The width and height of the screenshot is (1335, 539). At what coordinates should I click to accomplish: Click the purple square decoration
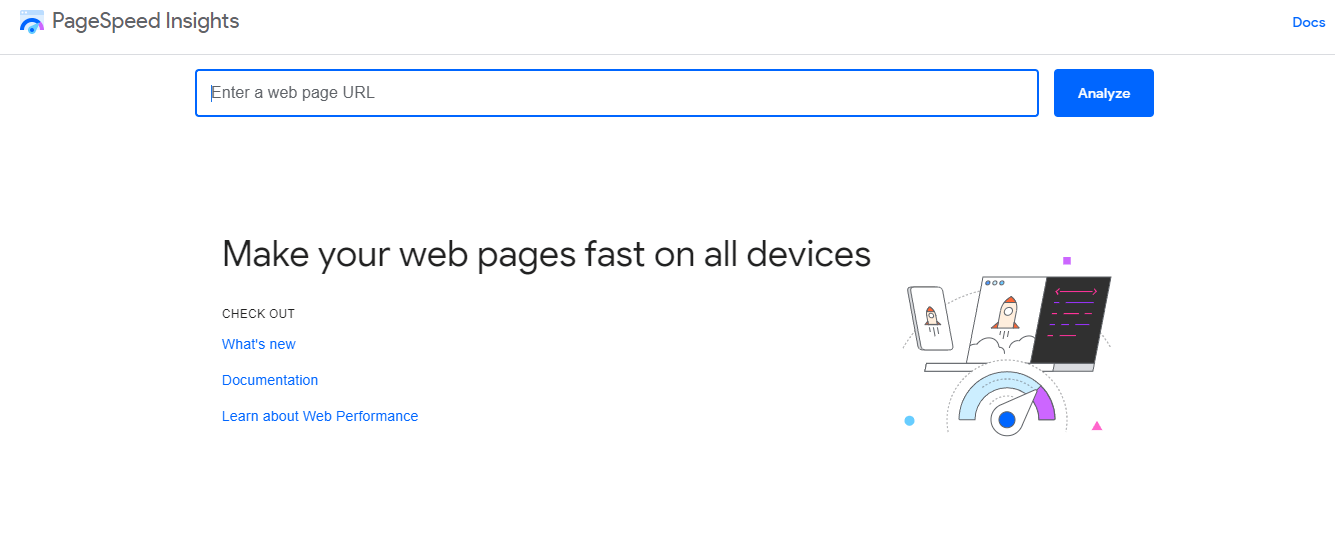(x=1067, y=260)
